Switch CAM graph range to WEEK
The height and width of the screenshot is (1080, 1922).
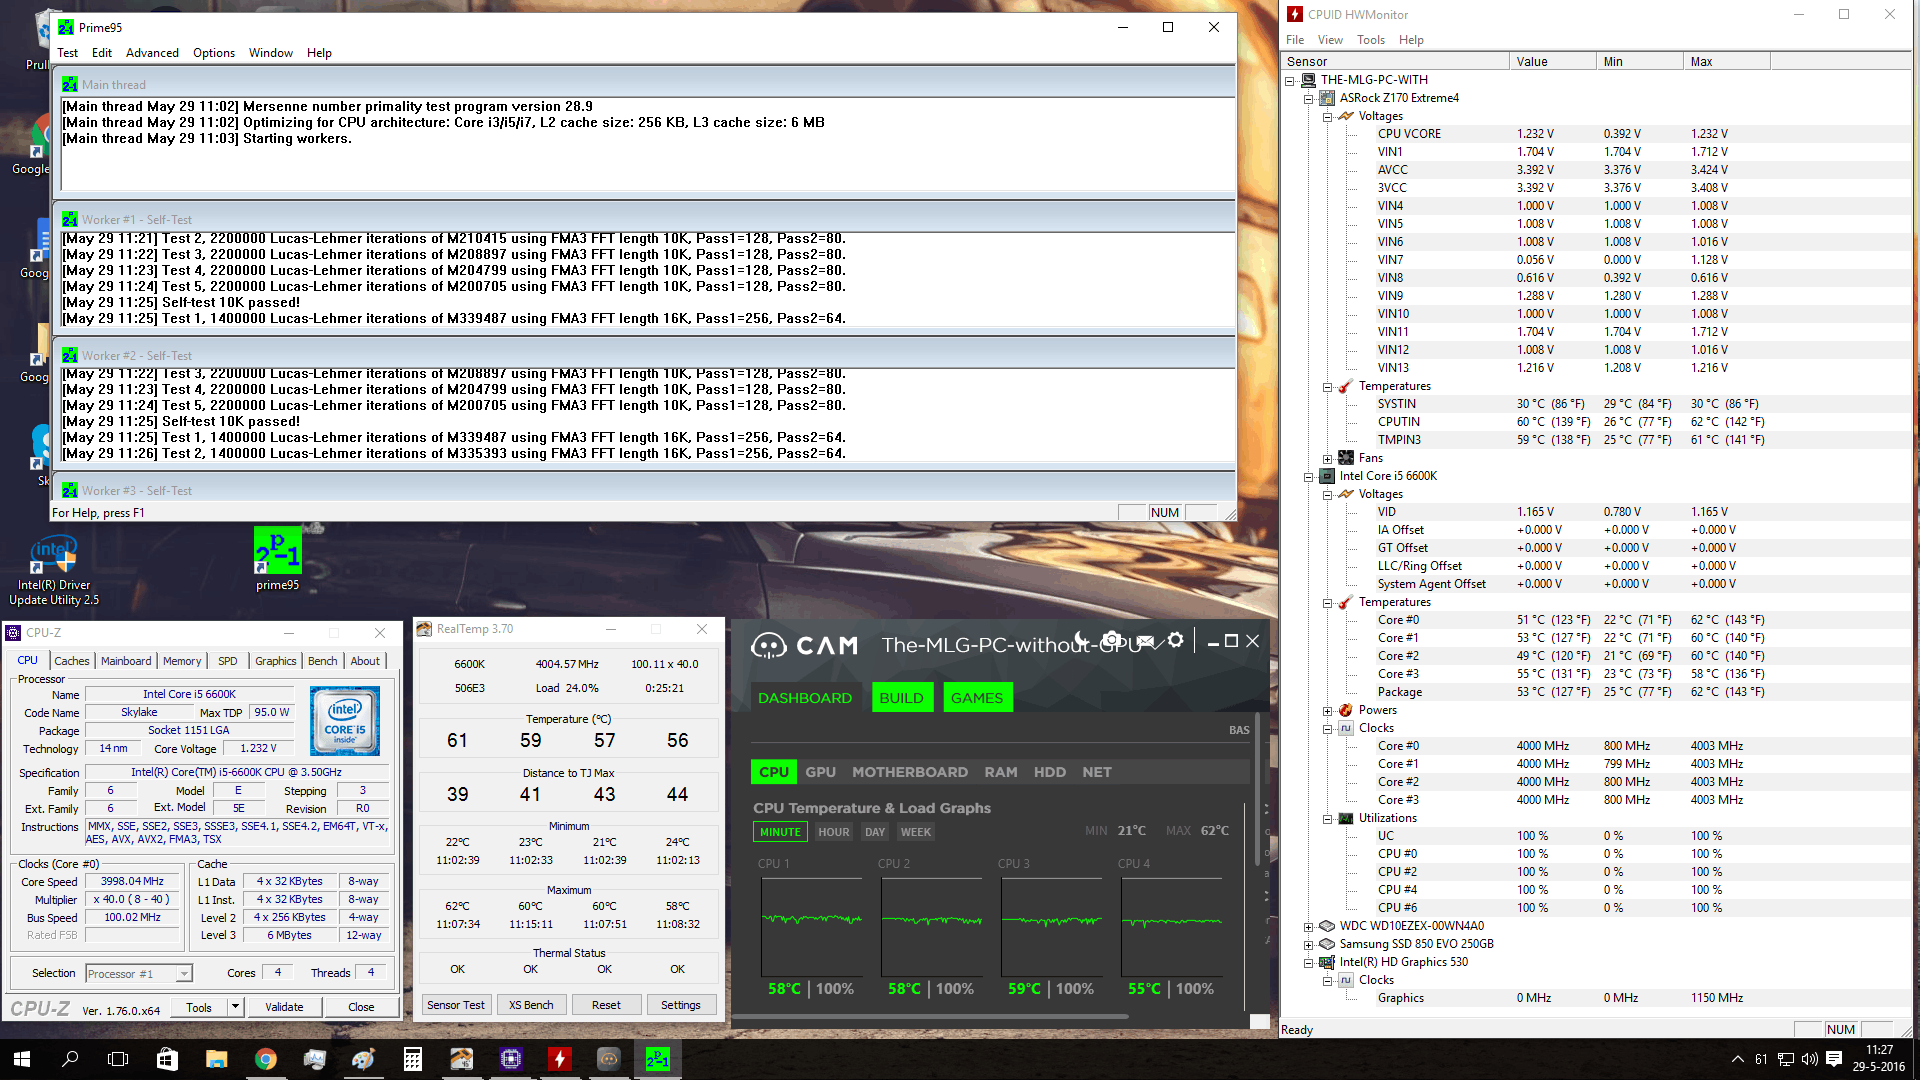(x=915, y=832)
